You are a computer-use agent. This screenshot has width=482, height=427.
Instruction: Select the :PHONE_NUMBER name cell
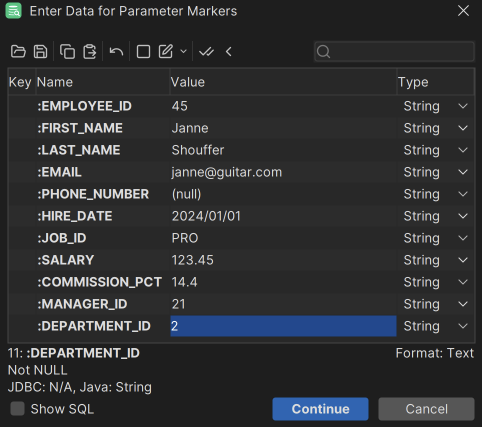click(103, 194)
